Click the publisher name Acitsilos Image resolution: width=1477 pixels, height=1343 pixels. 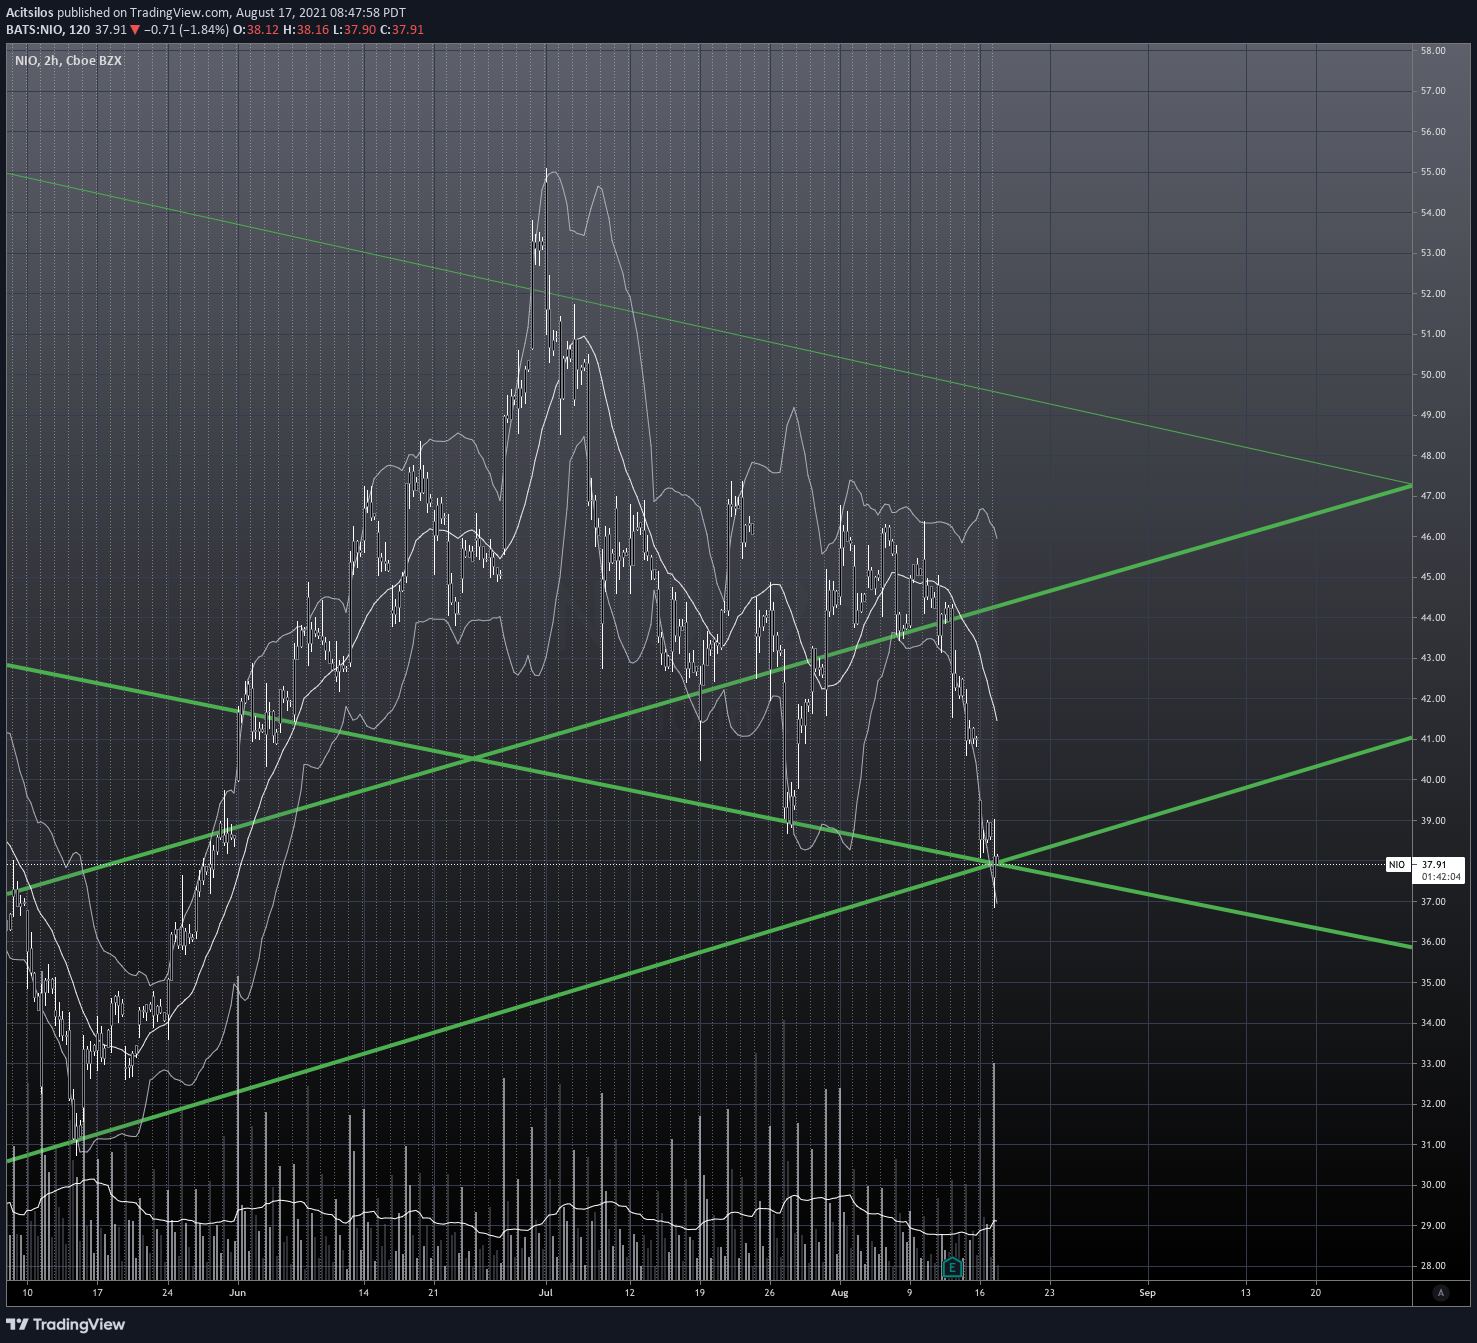pyautogui.click(x=30, y=13)
